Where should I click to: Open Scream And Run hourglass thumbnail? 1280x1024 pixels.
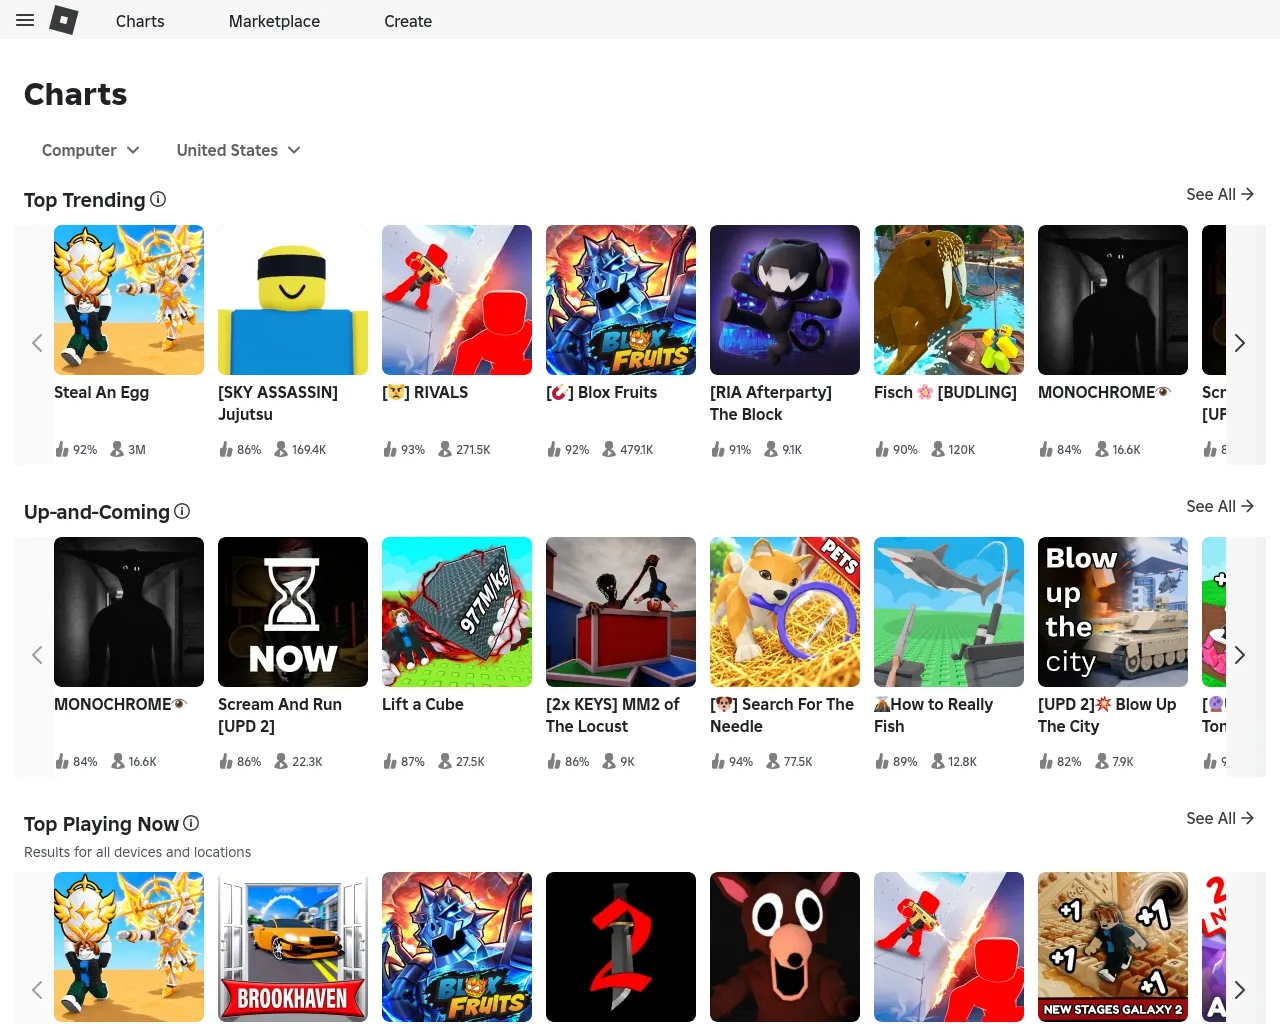click(x=293, y=612)
